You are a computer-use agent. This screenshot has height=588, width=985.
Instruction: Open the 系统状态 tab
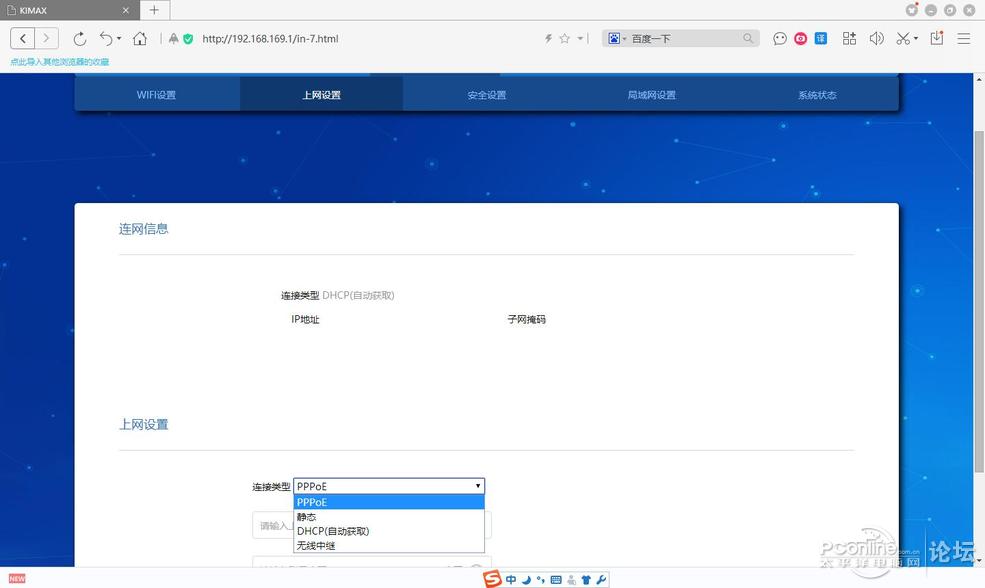click(x=816, y=94)
